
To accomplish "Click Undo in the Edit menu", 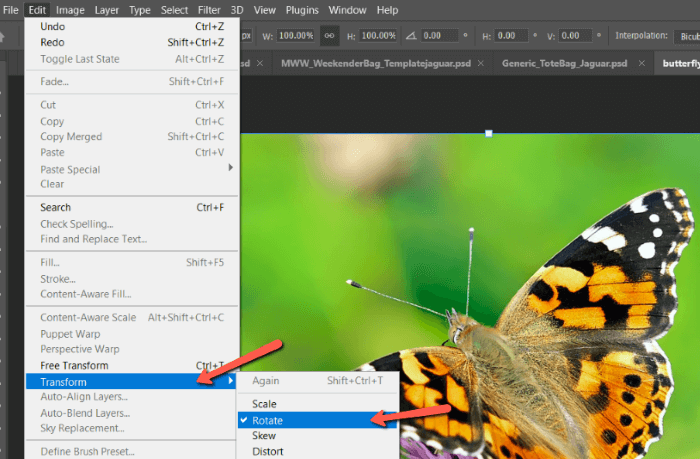I will 53,26.
